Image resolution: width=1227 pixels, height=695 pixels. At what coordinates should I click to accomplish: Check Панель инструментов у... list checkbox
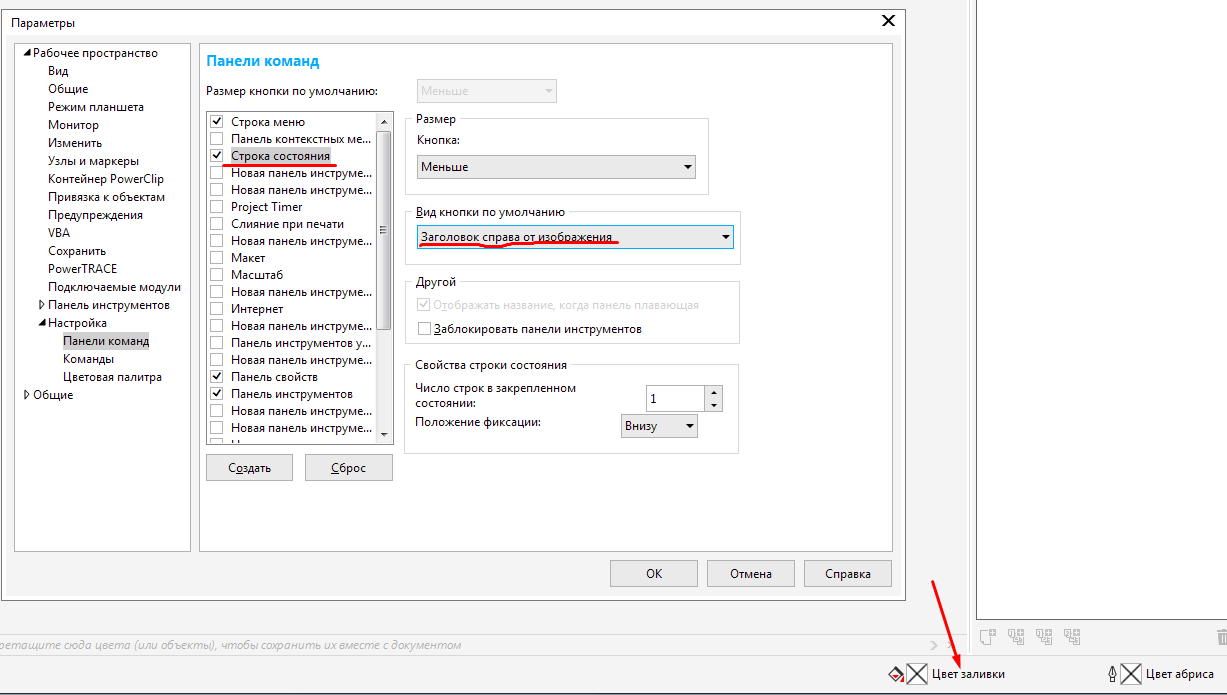click(x=217, y=343)
